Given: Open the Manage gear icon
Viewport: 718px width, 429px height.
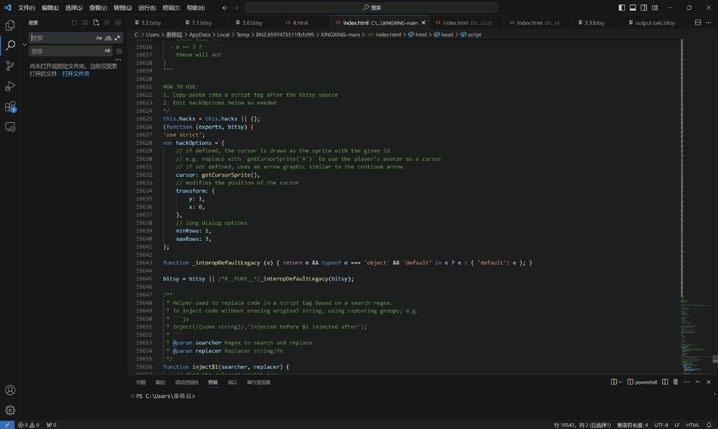Looking at the screenshot, I should coord(10,410).
